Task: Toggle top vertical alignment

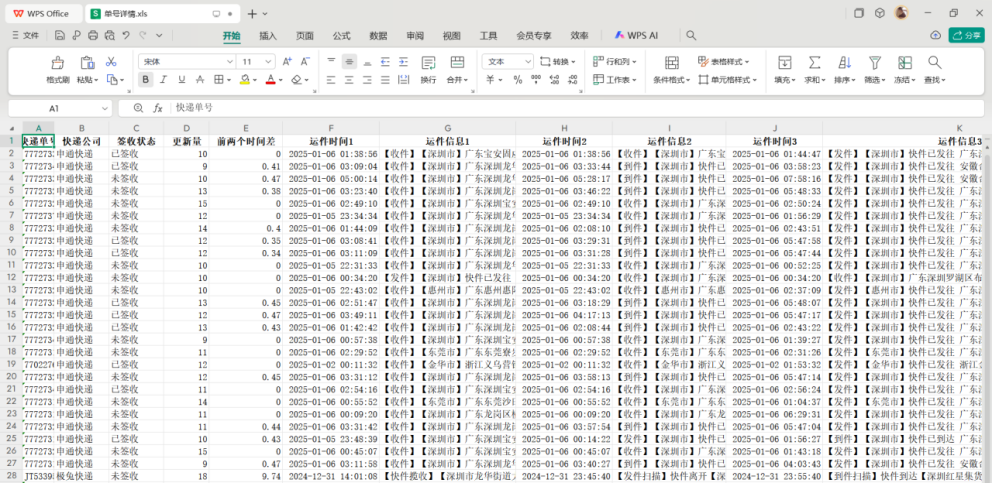Action: [x=331, y=61]
